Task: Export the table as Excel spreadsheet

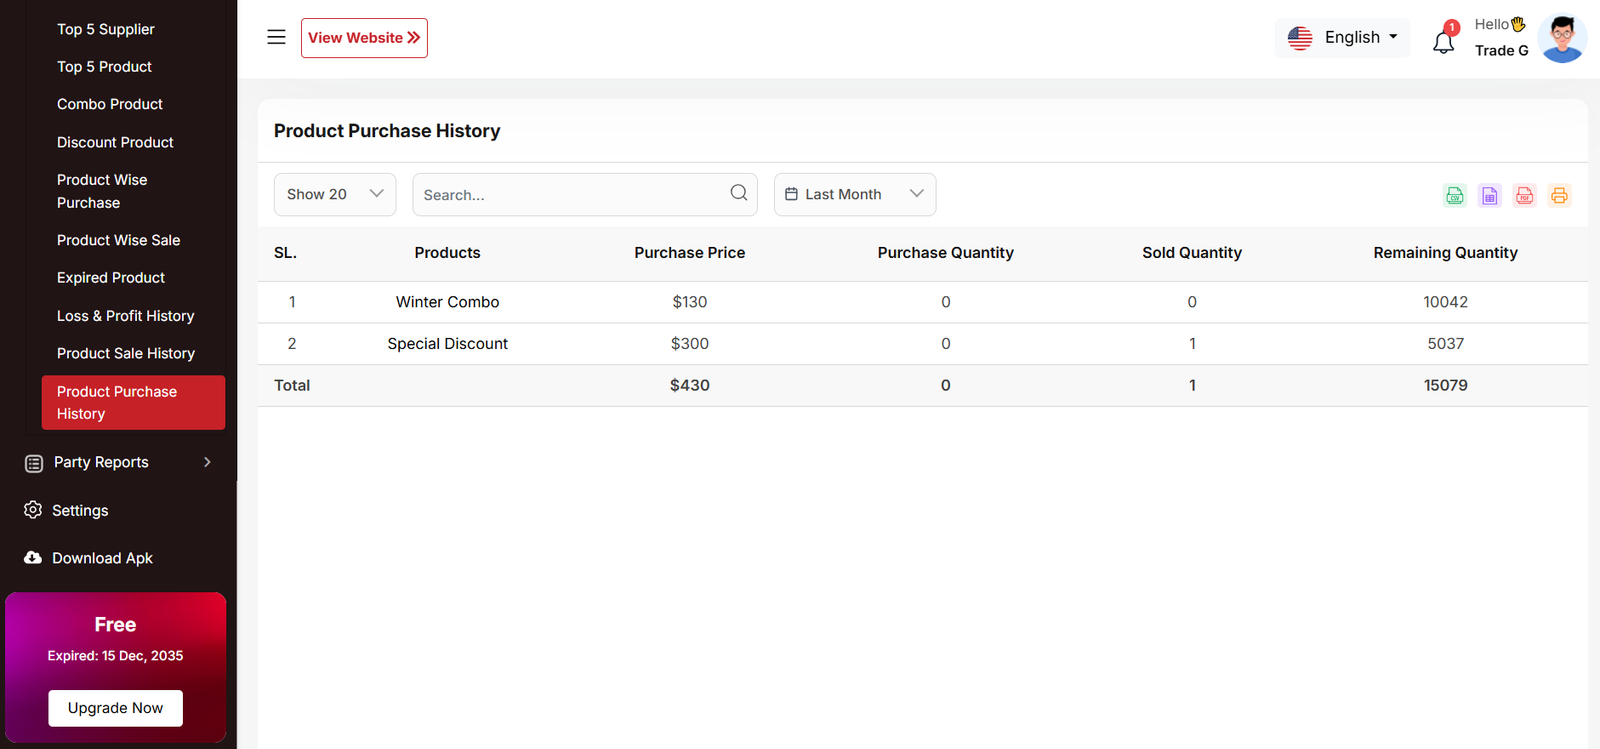Action: (x=1490, y=196)
